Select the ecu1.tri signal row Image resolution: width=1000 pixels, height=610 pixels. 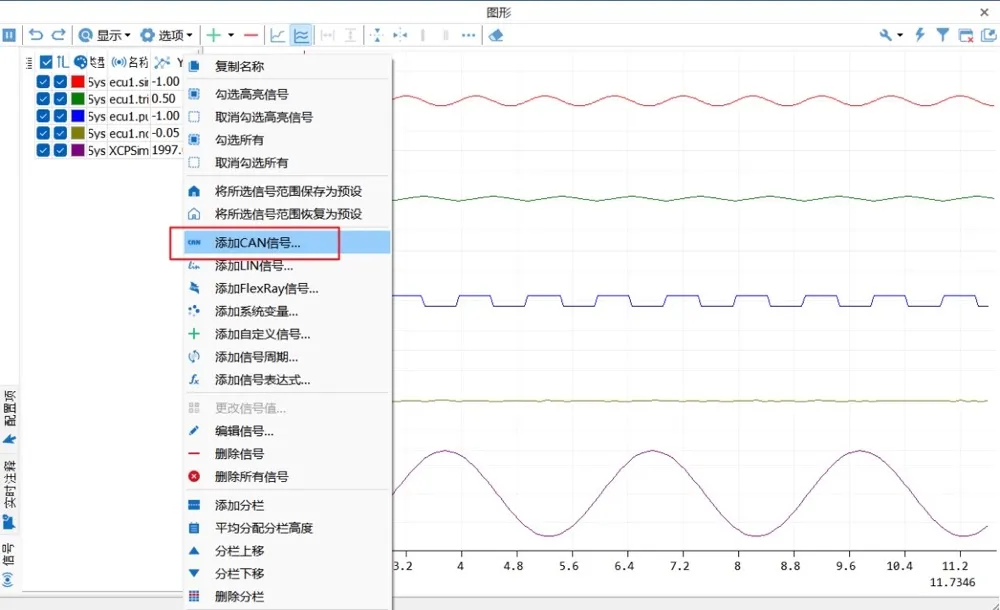(108, 99)
